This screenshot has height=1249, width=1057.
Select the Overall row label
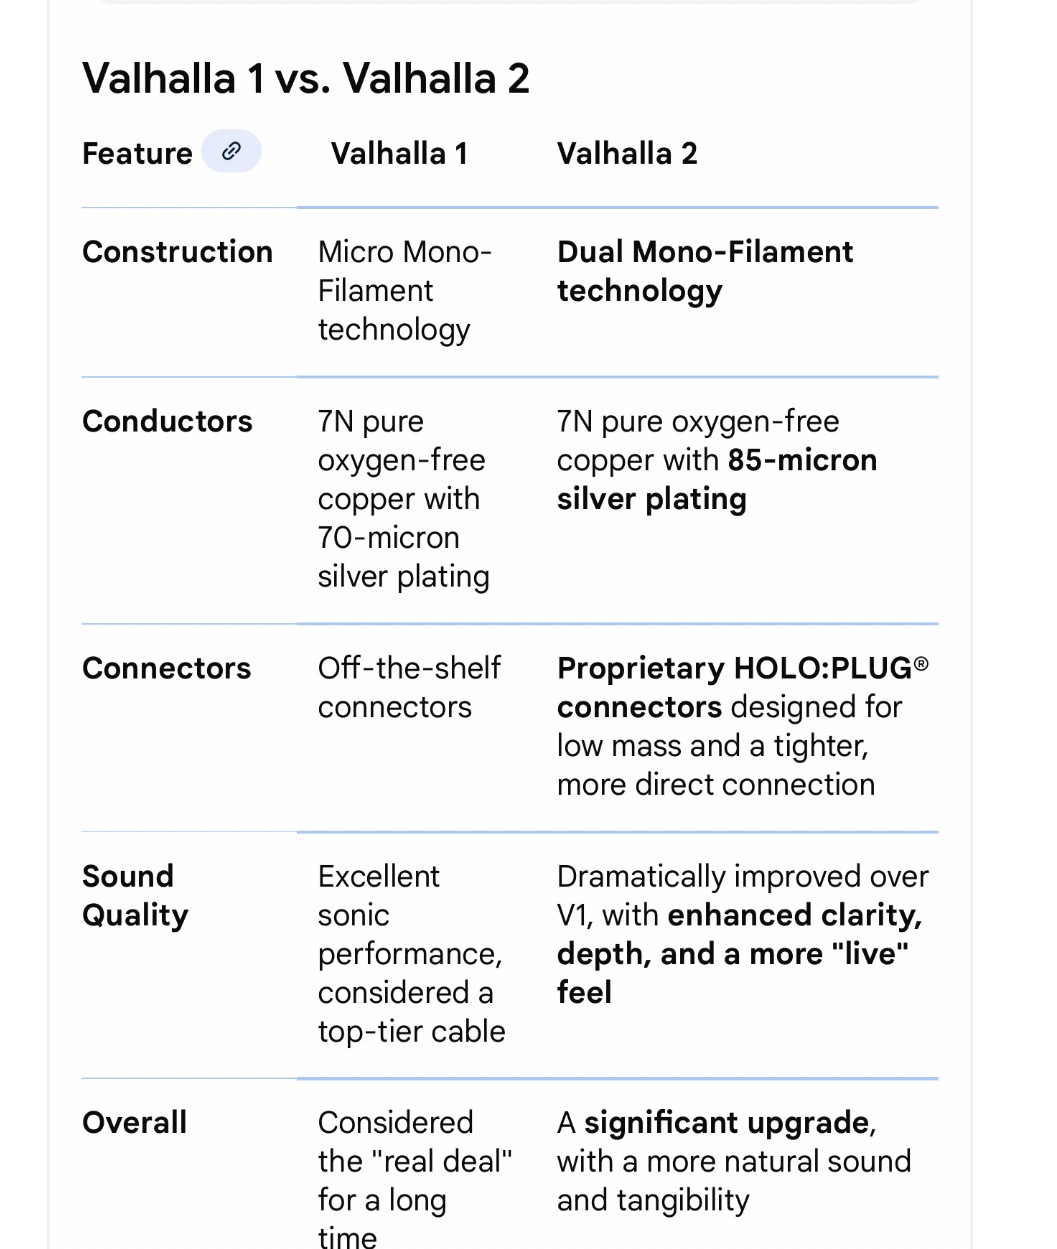(x=134, y=1123)
